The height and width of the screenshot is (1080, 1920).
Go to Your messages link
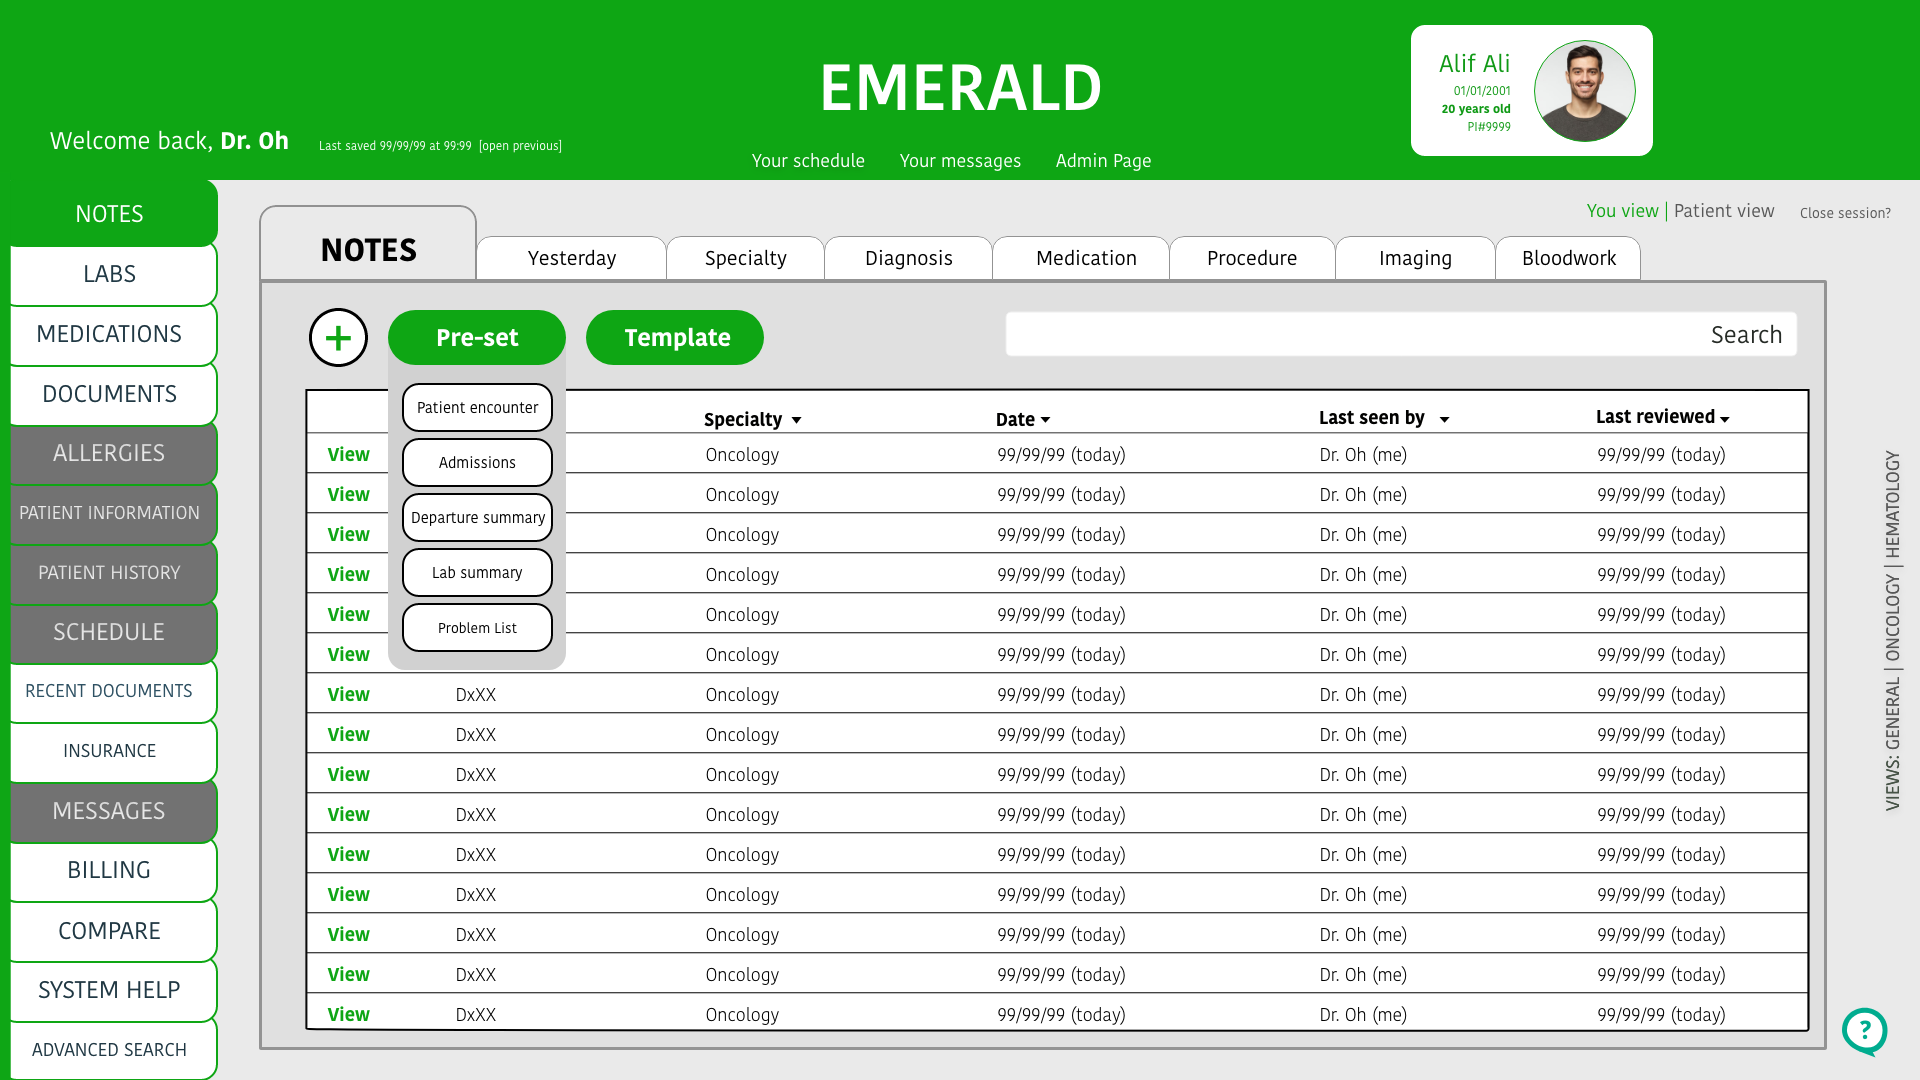click(x=960, y=161)
